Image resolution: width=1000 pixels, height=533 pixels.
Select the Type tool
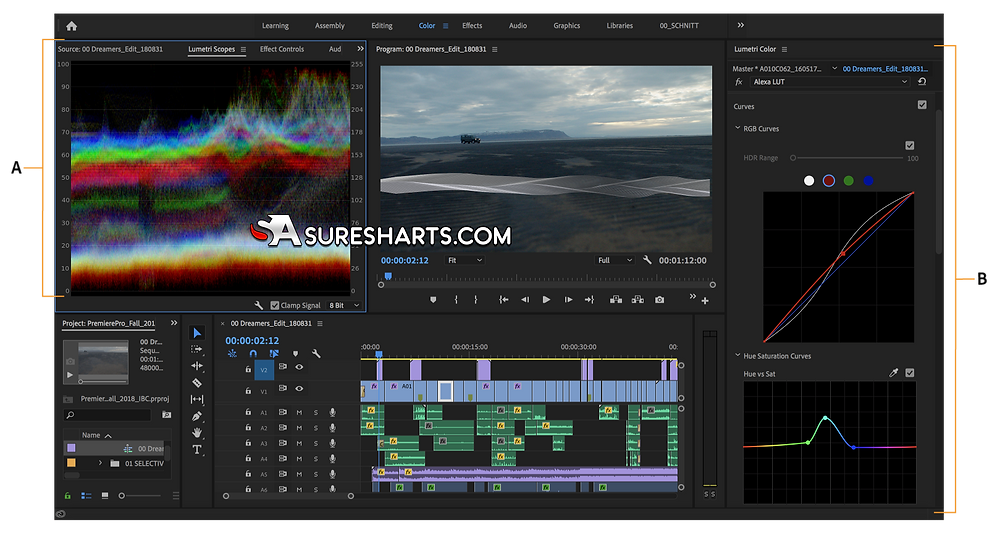pos(197,449)
